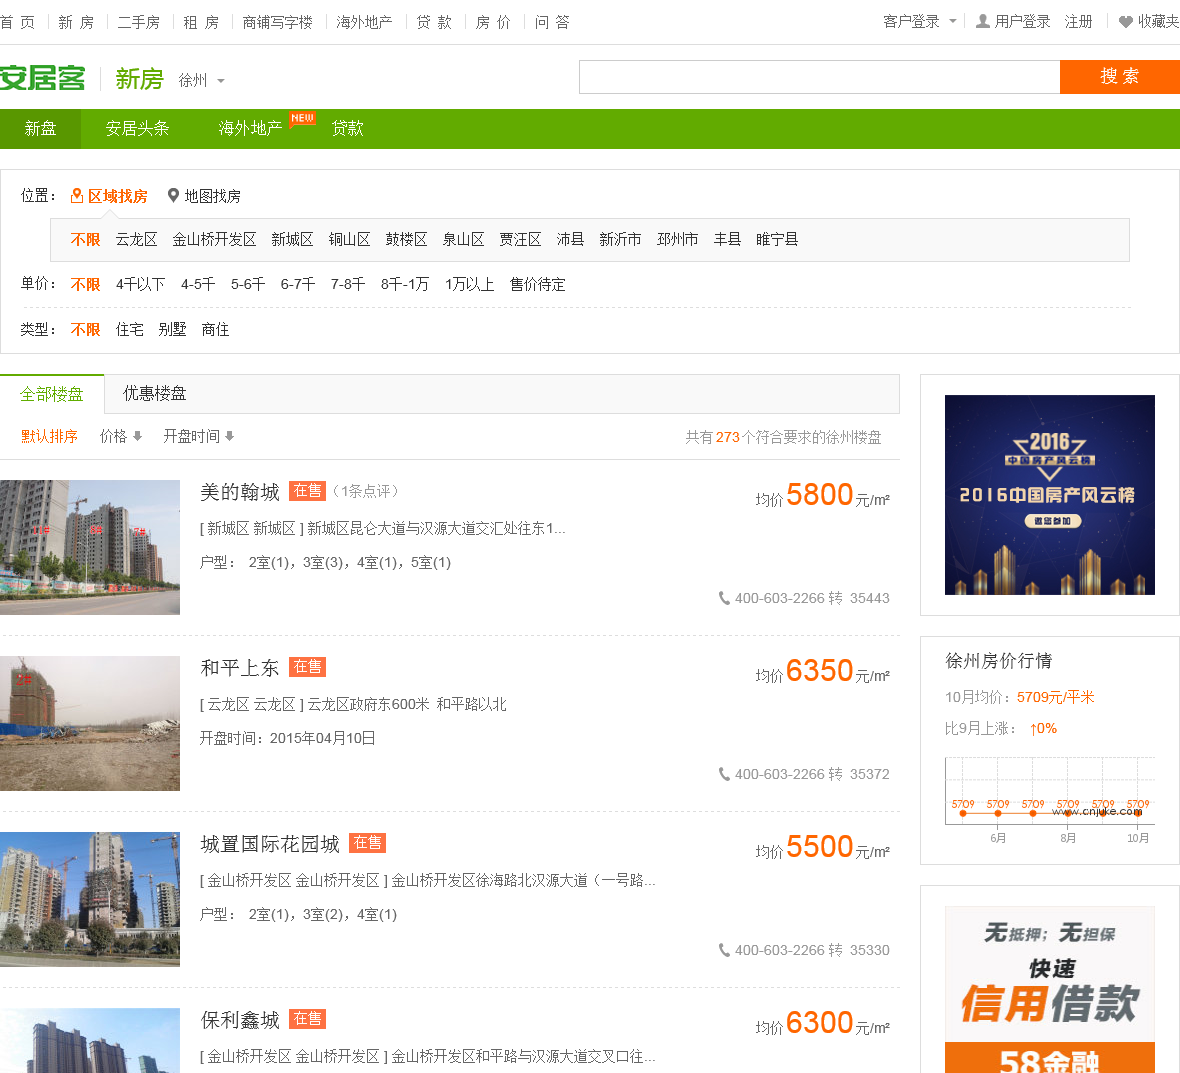Open the 和平上东 listing title
Viewport: 1180px width, 1073px height.
point(240,668)
